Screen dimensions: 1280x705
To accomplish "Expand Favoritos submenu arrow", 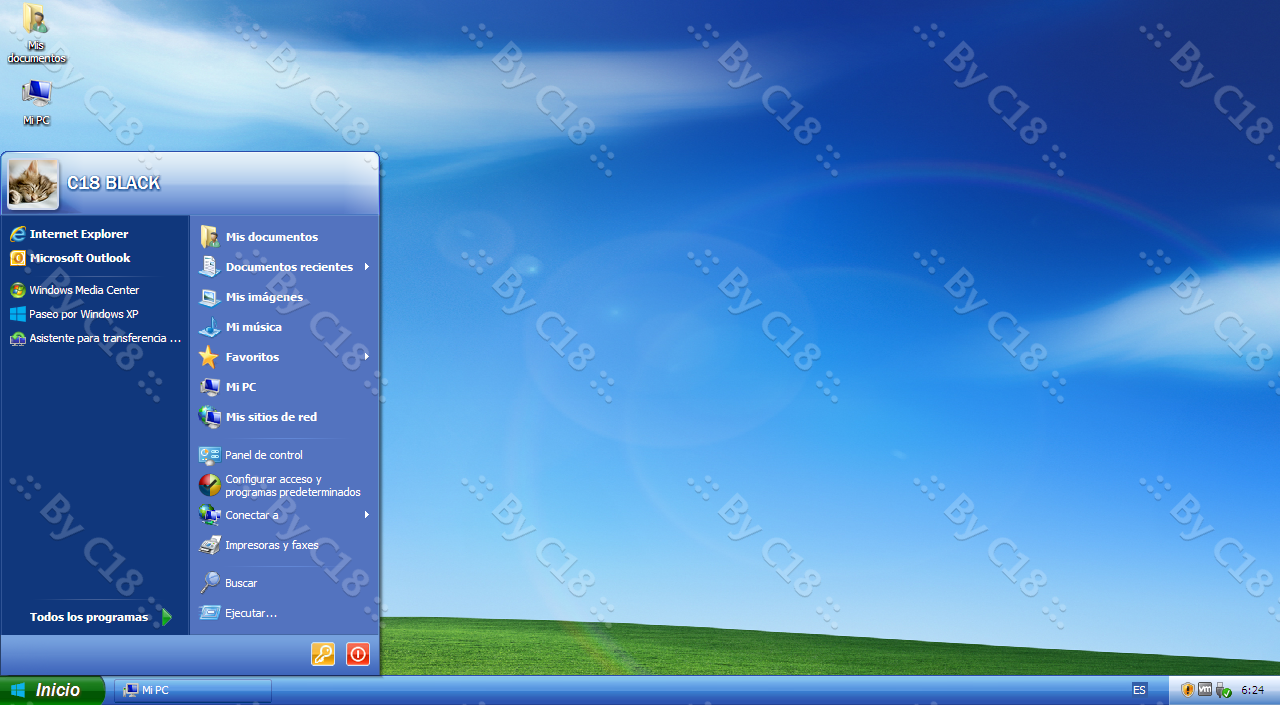I will click(x=367, y=357).
